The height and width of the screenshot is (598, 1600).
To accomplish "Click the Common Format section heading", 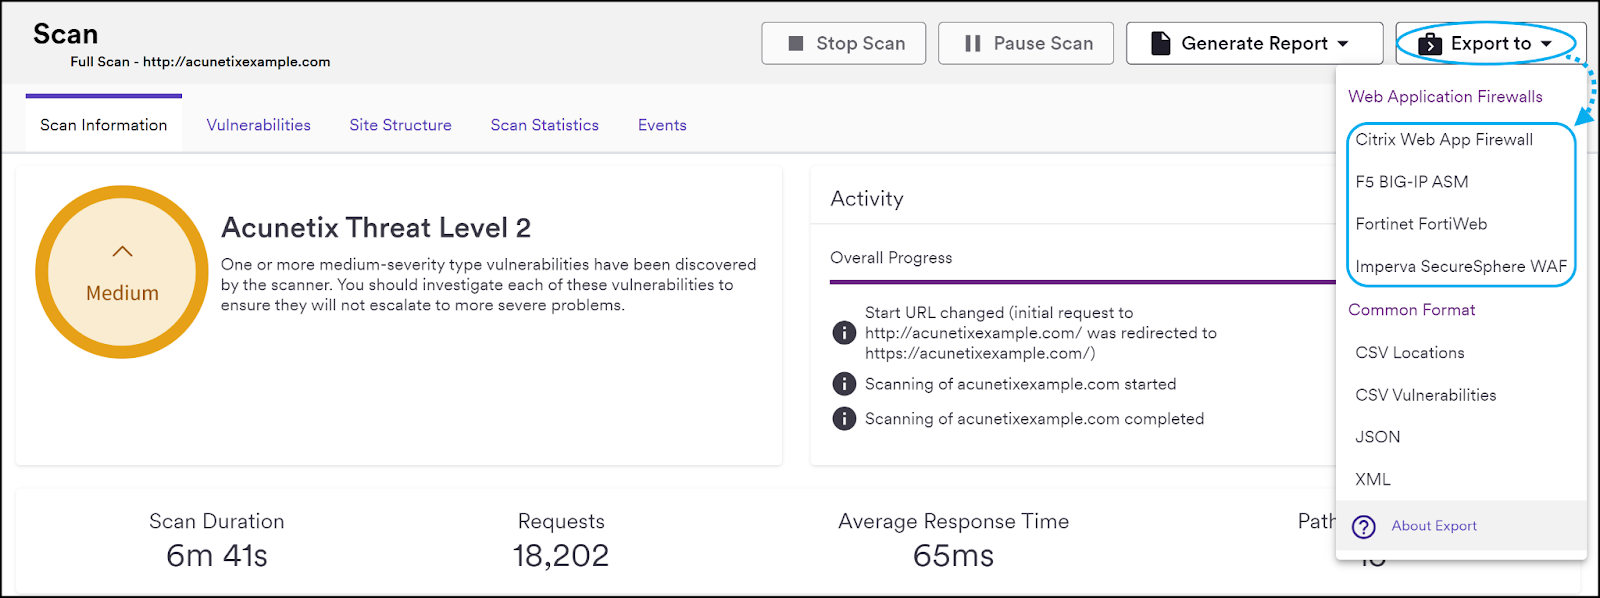I will (1412, 310).
